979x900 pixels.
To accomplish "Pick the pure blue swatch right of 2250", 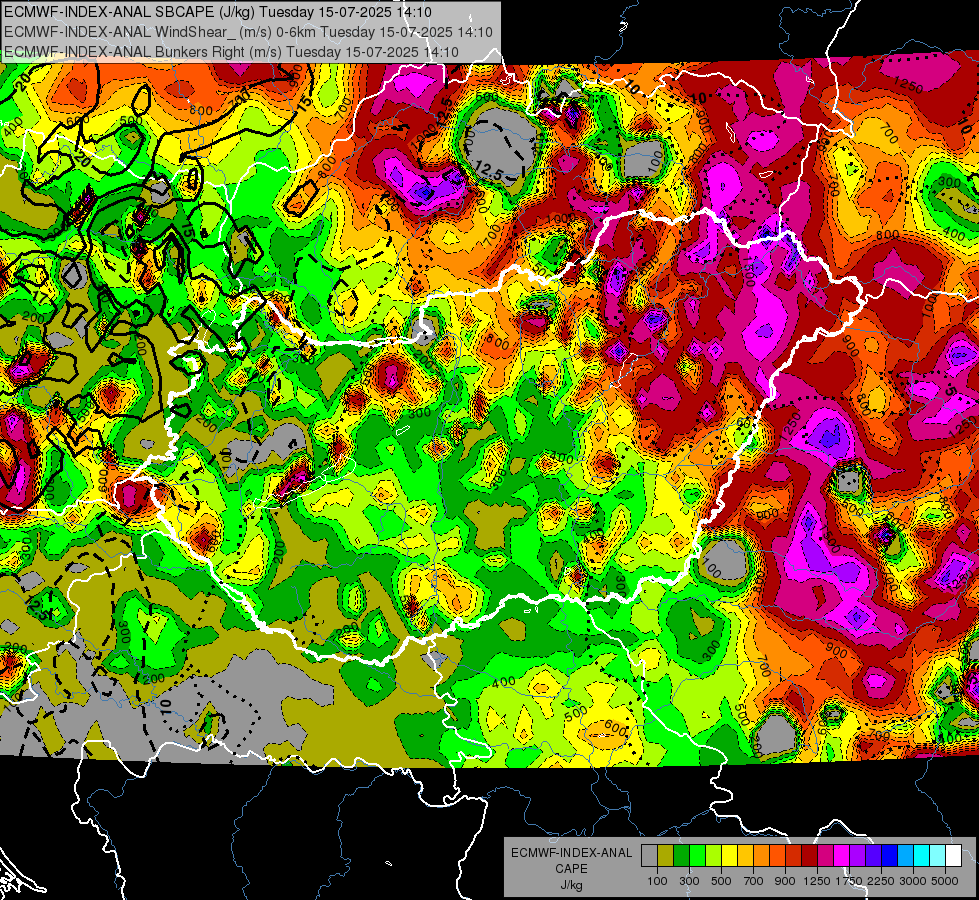I will tap(890, 856).
